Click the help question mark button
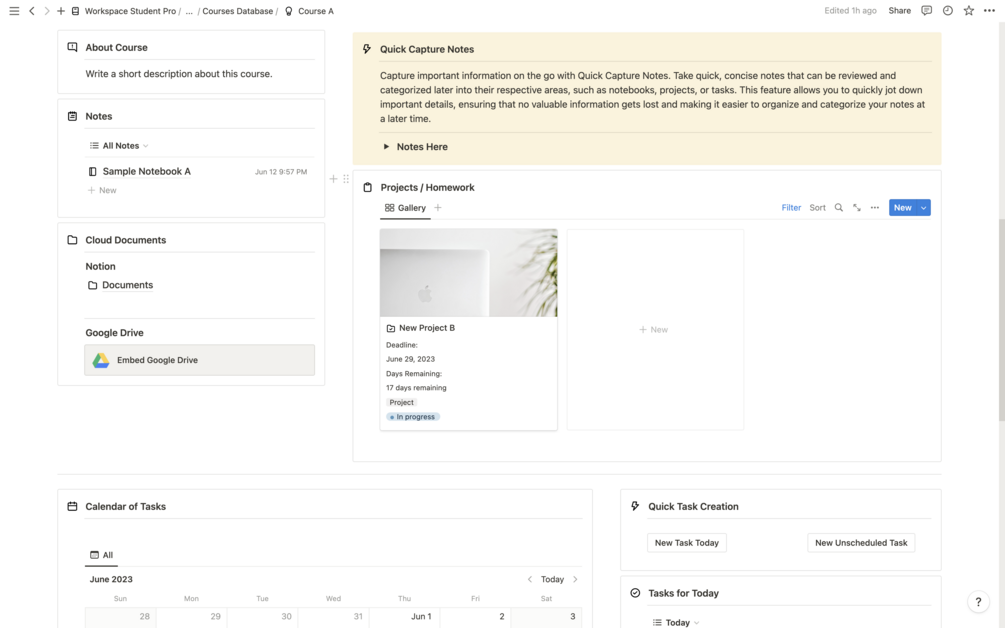This screenshot has width=1005, height=628. pos(978,601)
